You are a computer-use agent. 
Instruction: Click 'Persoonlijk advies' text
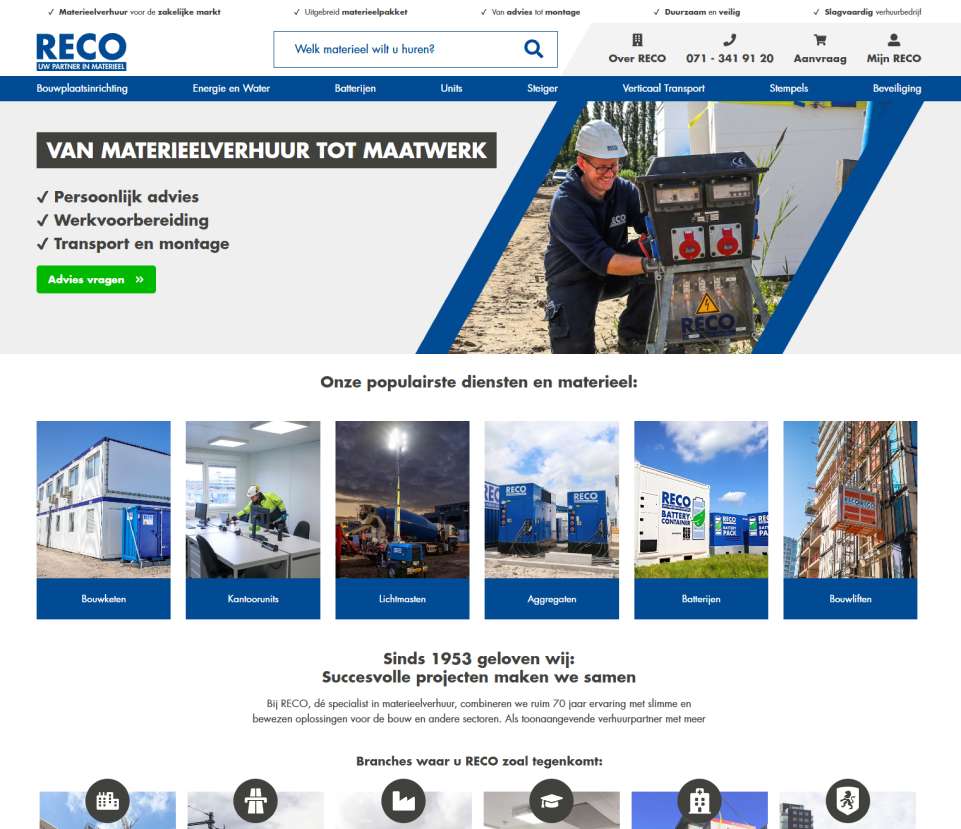pos(126,197)
